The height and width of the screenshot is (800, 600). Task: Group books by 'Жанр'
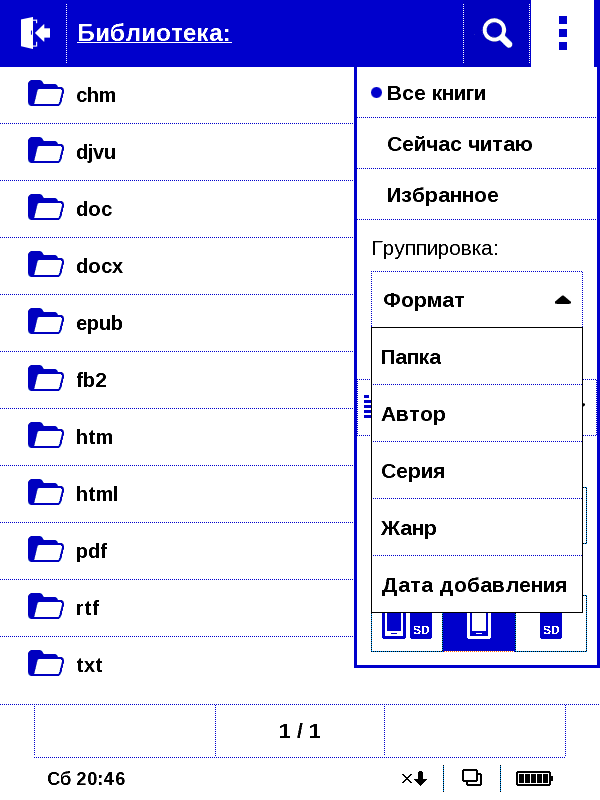click(x=477, y=528)
